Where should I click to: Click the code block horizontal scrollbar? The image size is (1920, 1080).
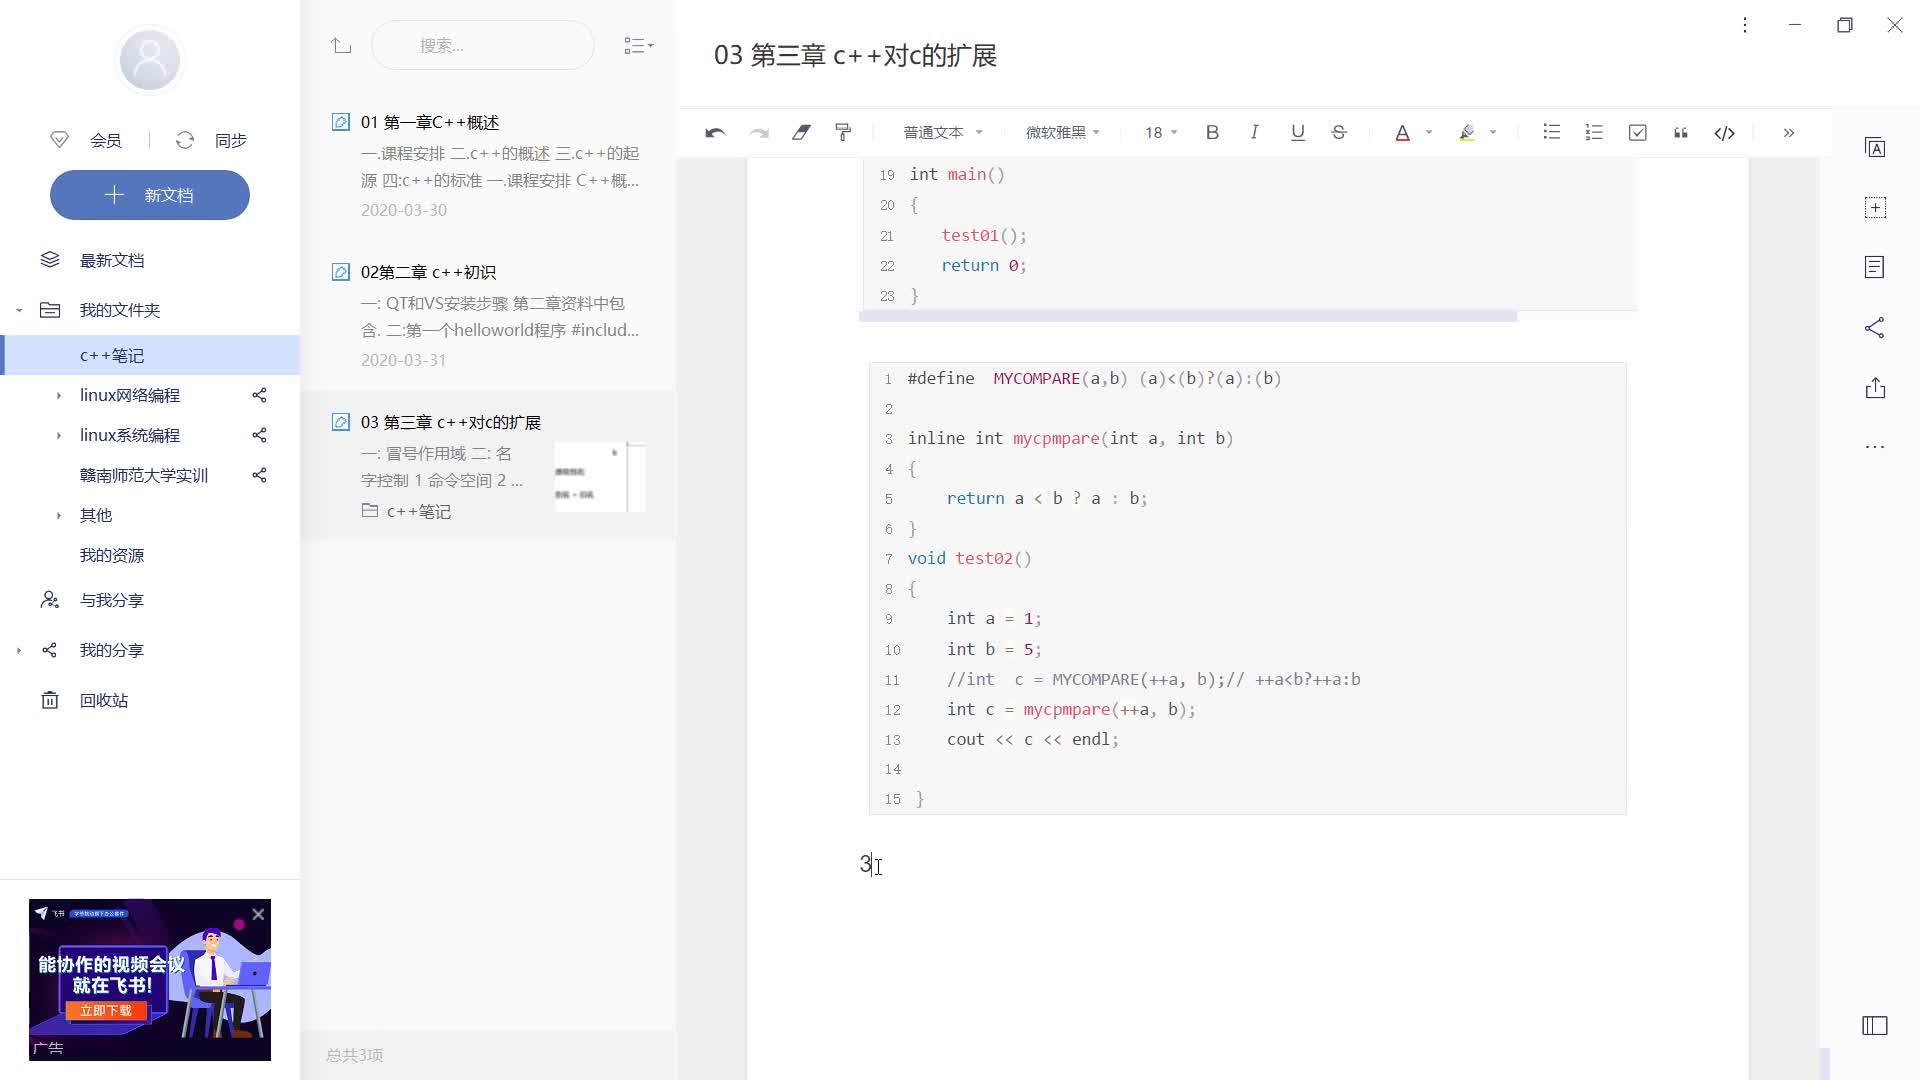(1188, 316)
